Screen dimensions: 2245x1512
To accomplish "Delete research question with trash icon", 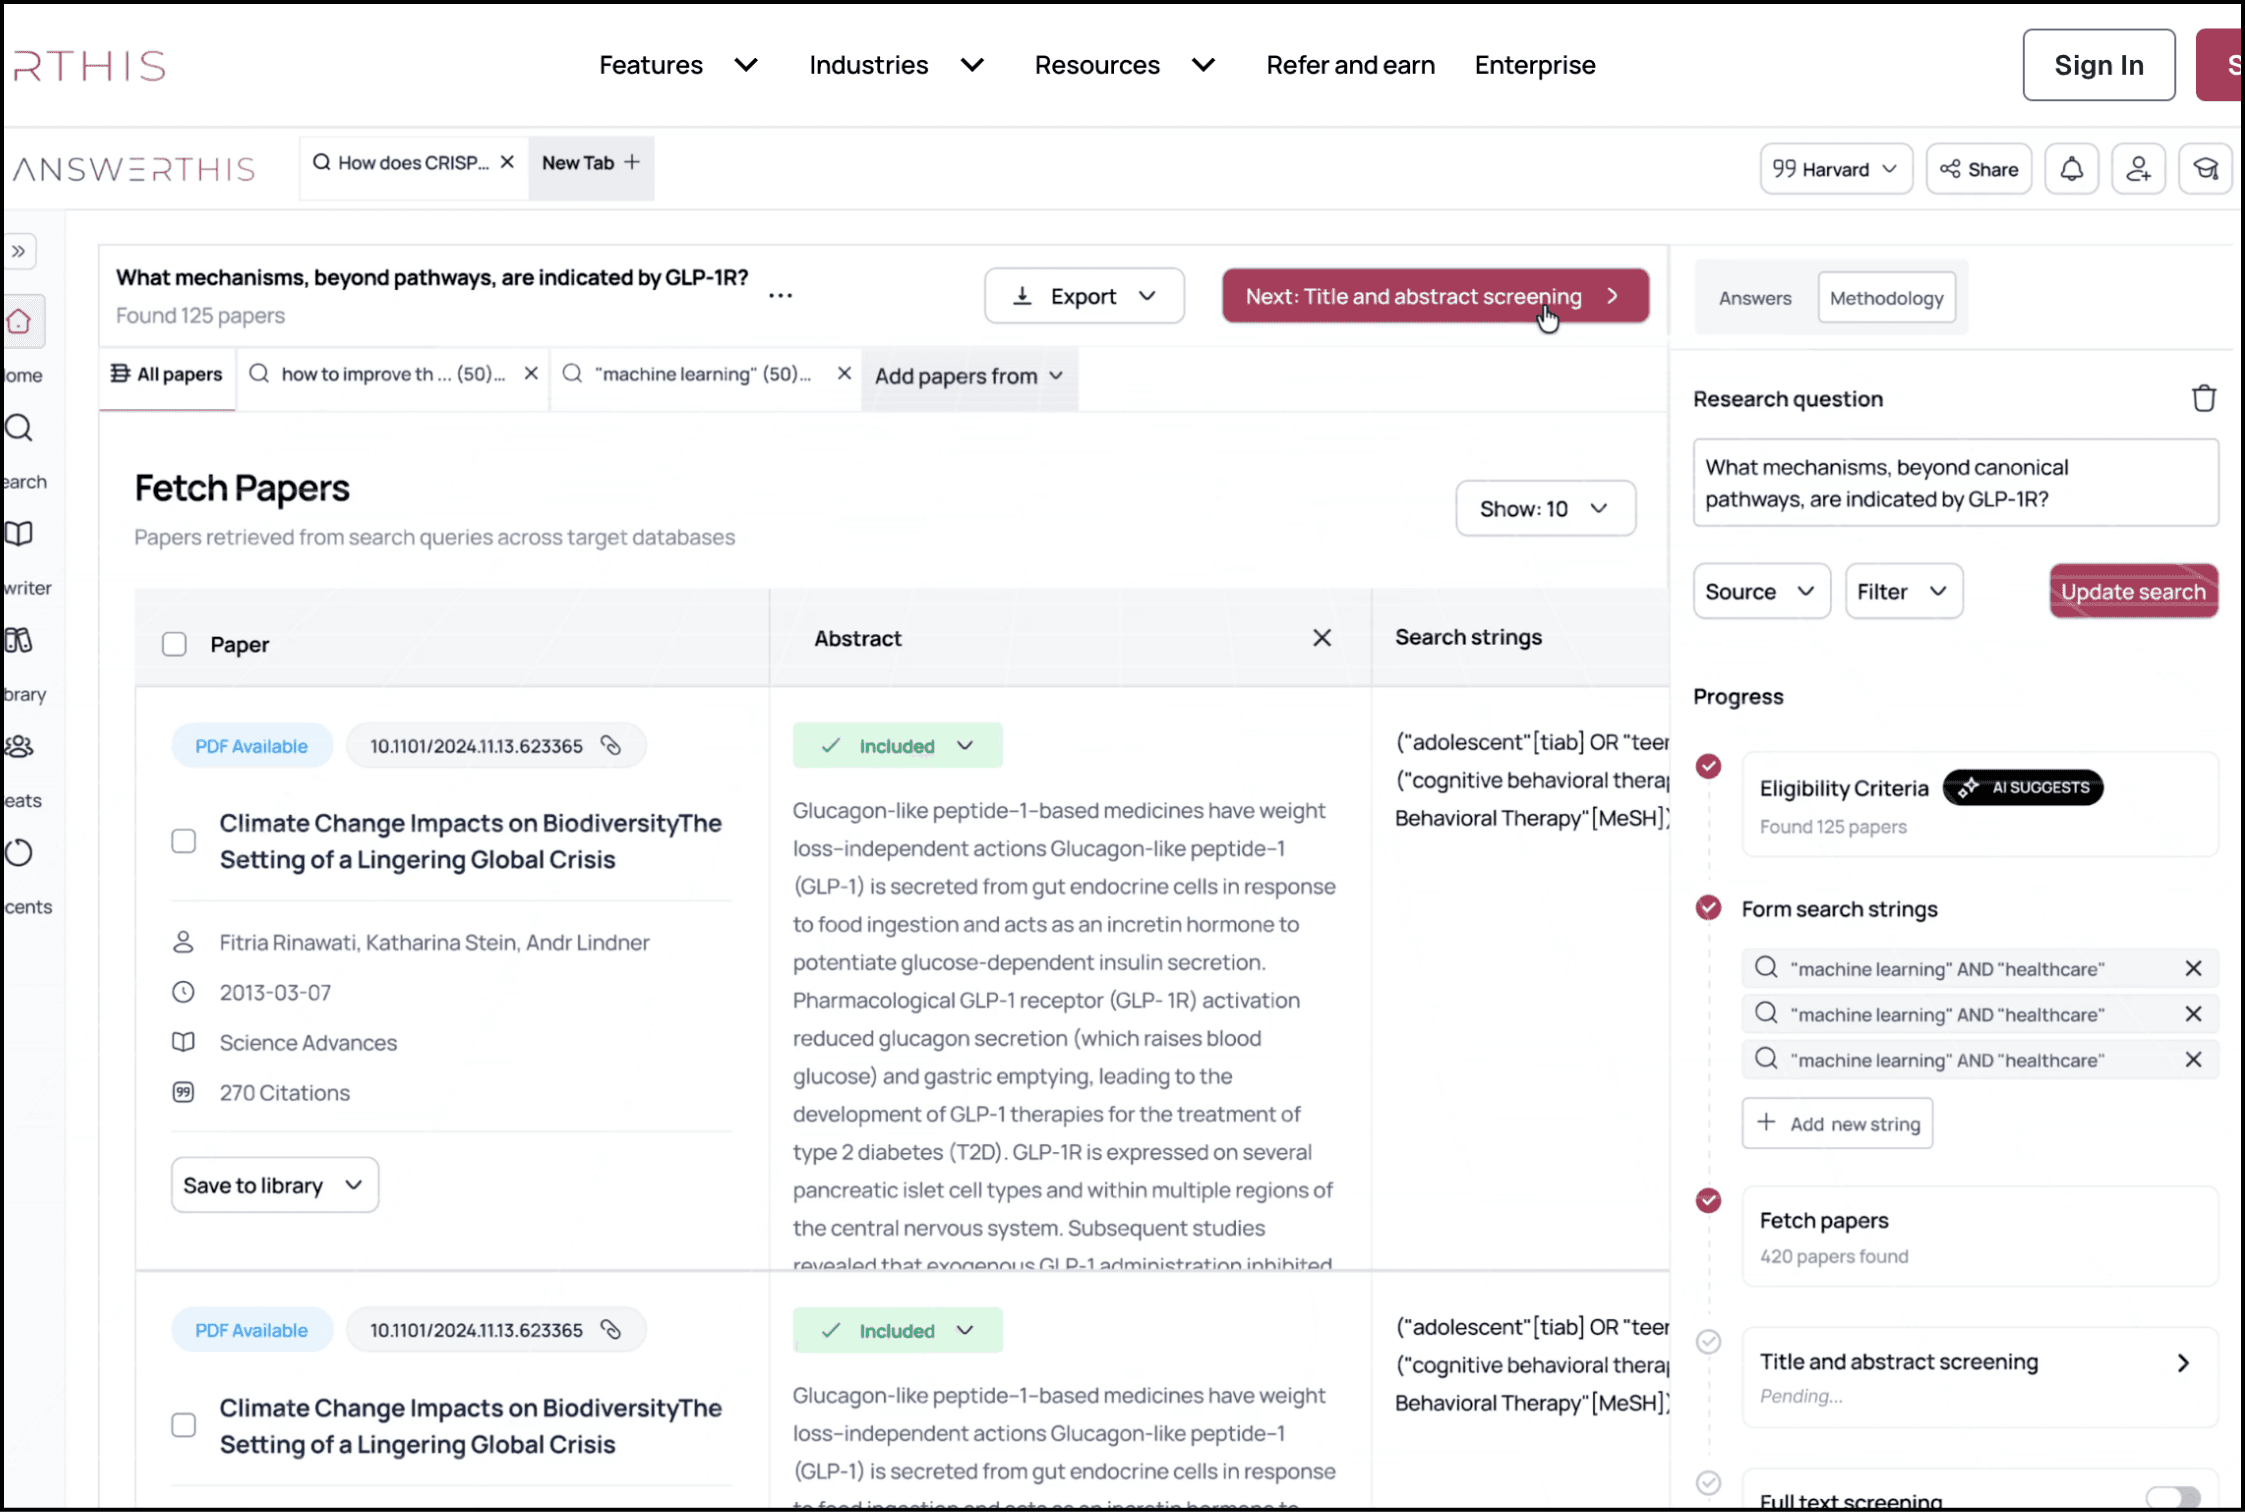I will point(2203,398).
